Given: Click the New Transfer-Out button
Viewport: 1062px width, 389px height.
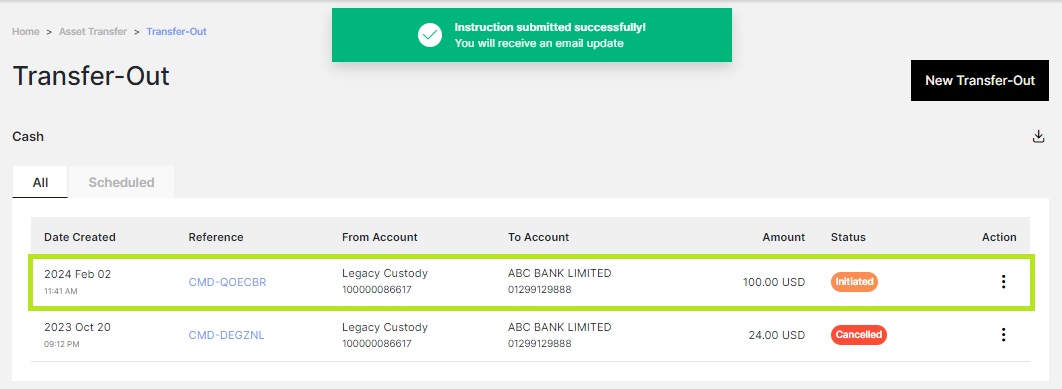Looking at the screenshot, I should coord(979,81).
